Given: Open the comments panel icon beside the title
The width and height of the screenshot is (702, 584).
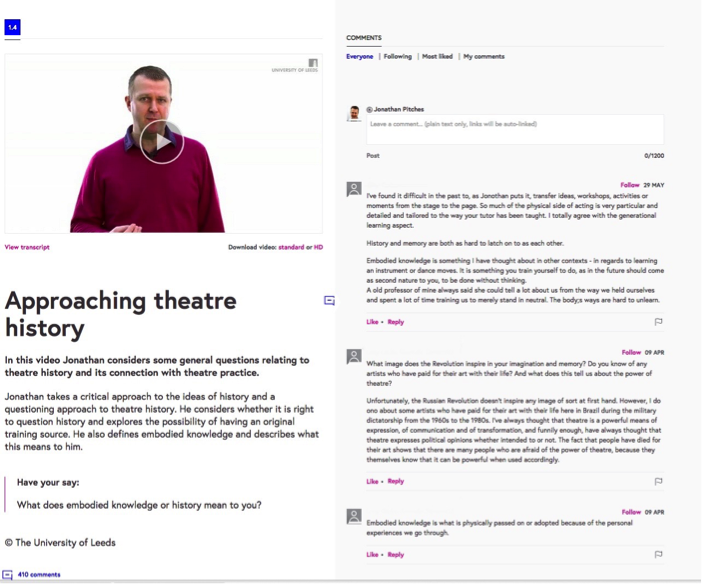Looking at the screenshot, I should click(x=329, y=301).
